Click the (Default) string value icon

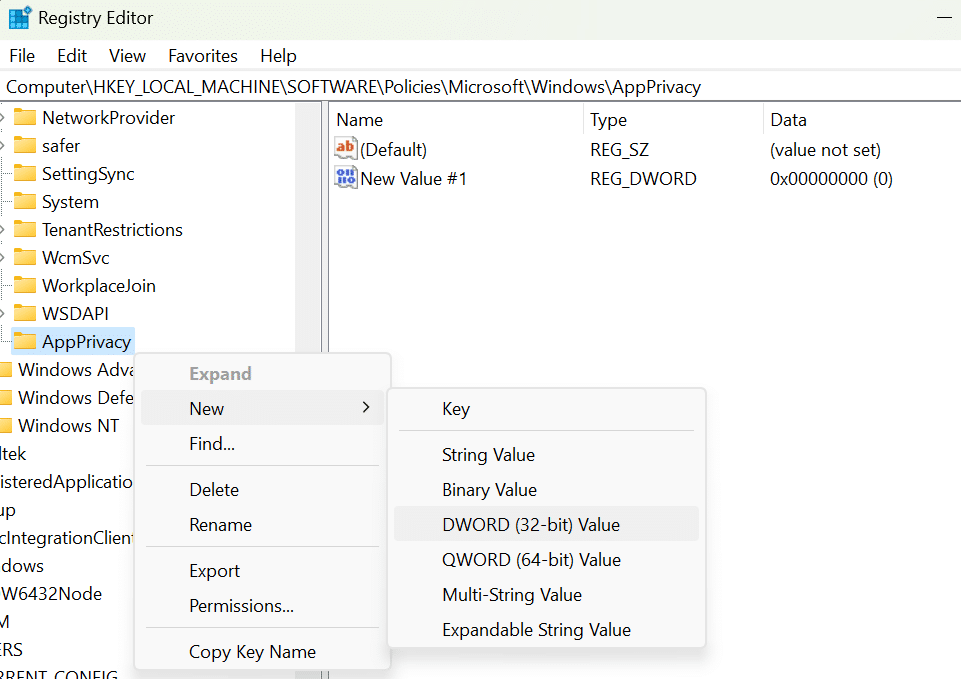(346, 148)
